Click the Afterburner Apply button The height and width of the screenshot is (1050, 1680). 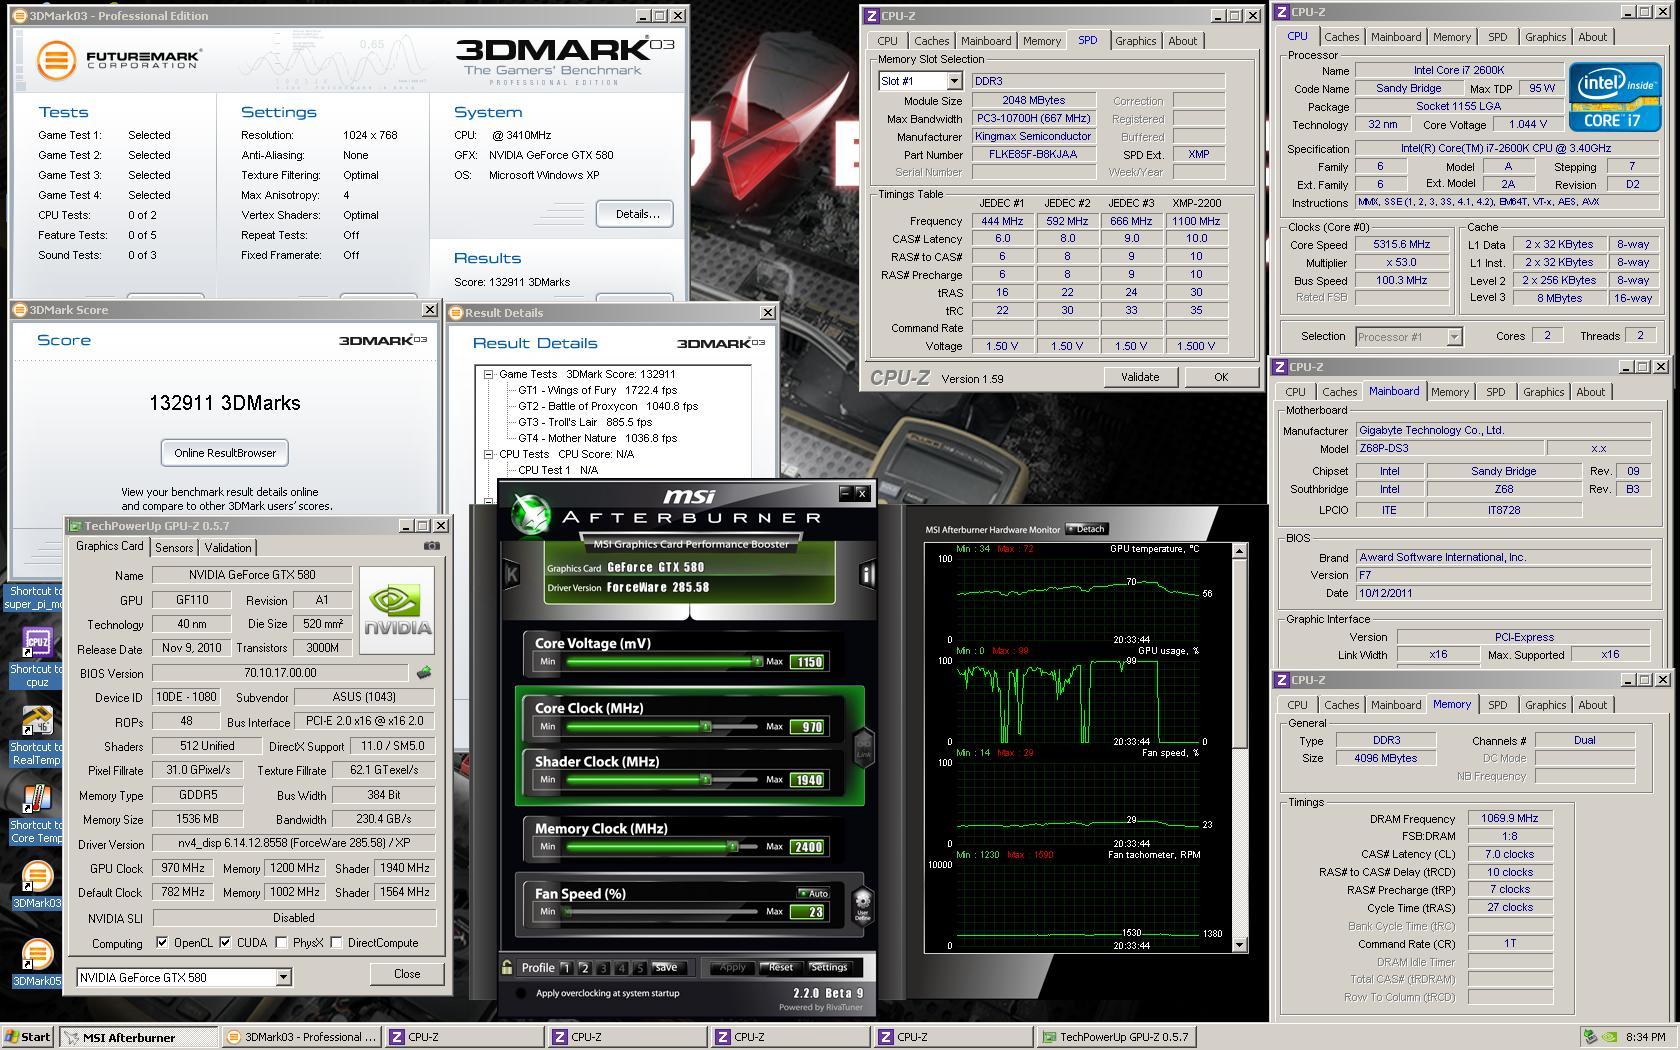(732, 967)
